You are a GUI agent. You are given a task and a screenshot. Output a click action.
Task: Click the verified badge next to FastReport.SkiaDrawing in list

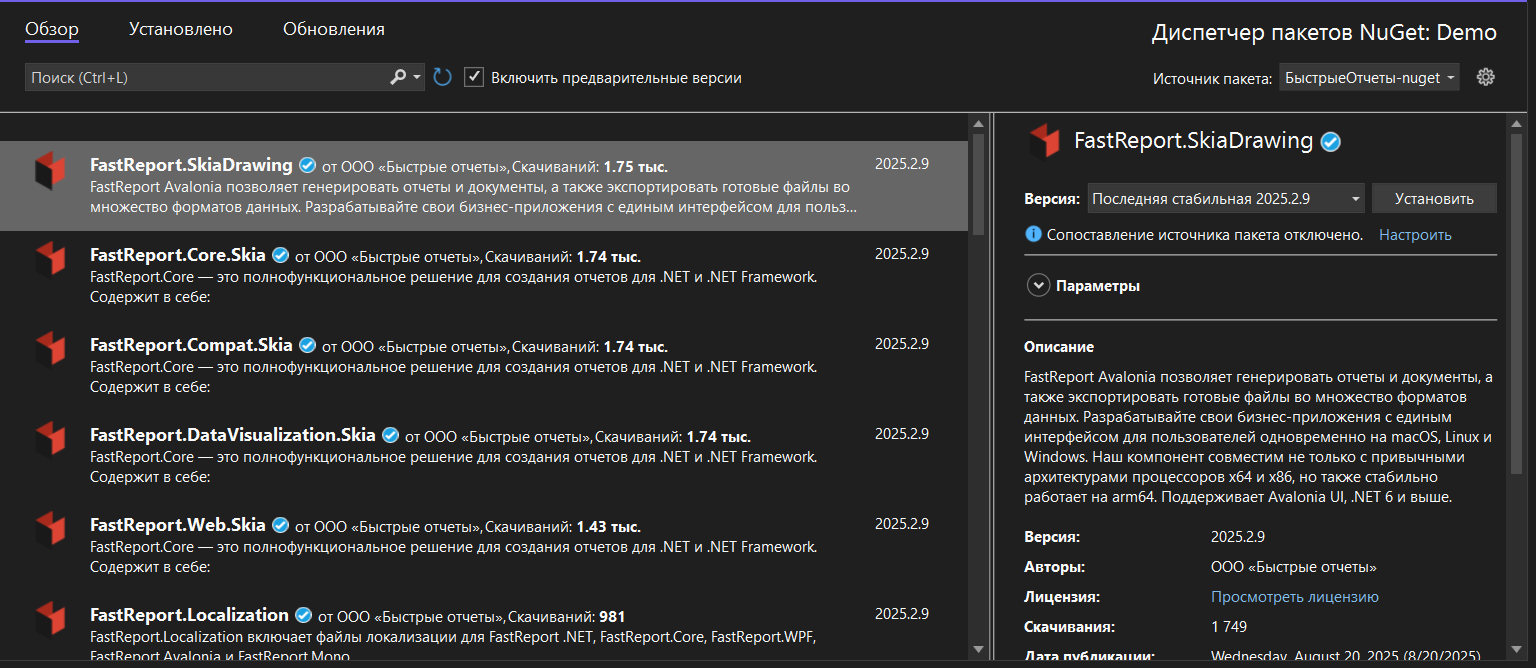(x=308, y=165)
